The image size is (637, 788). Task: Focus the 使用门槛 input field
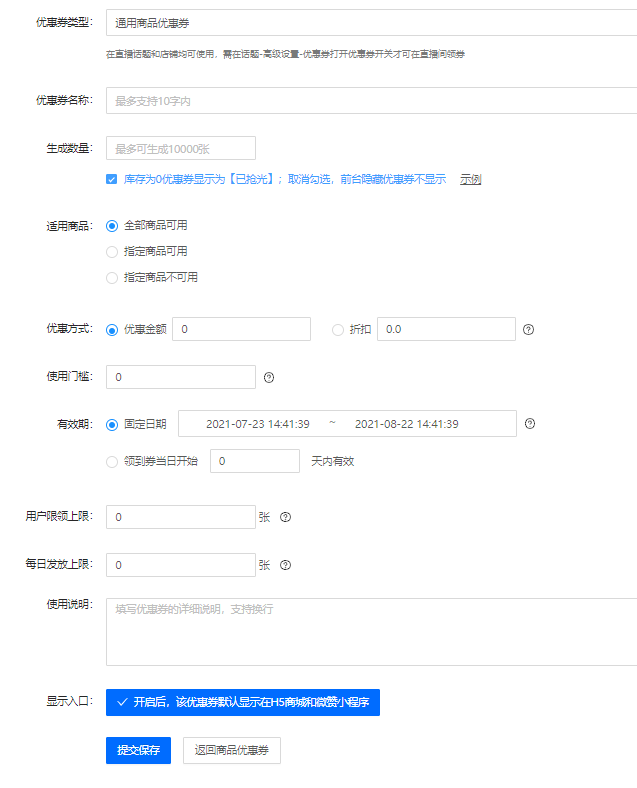(181, 377)
